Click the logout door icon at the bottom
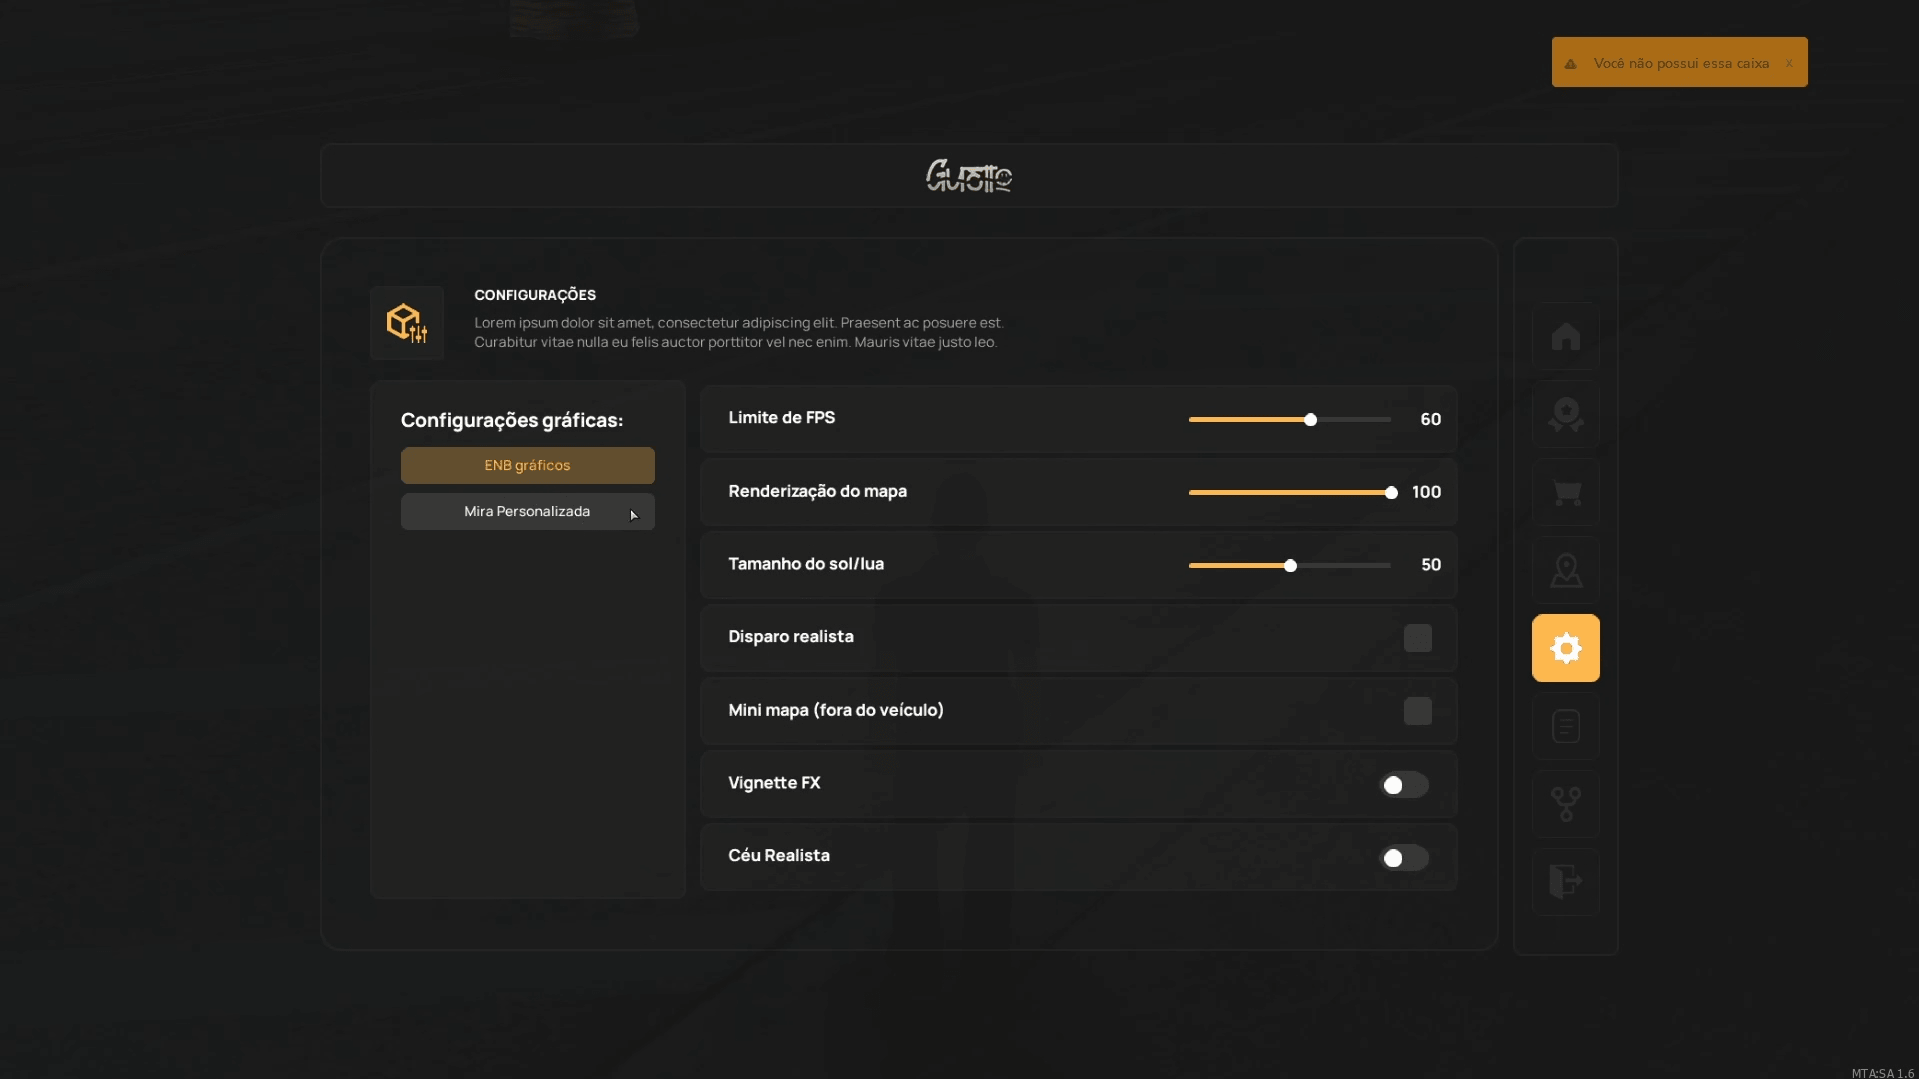The width and height of the screenshot is (1919, 1079). [1565, 882]
